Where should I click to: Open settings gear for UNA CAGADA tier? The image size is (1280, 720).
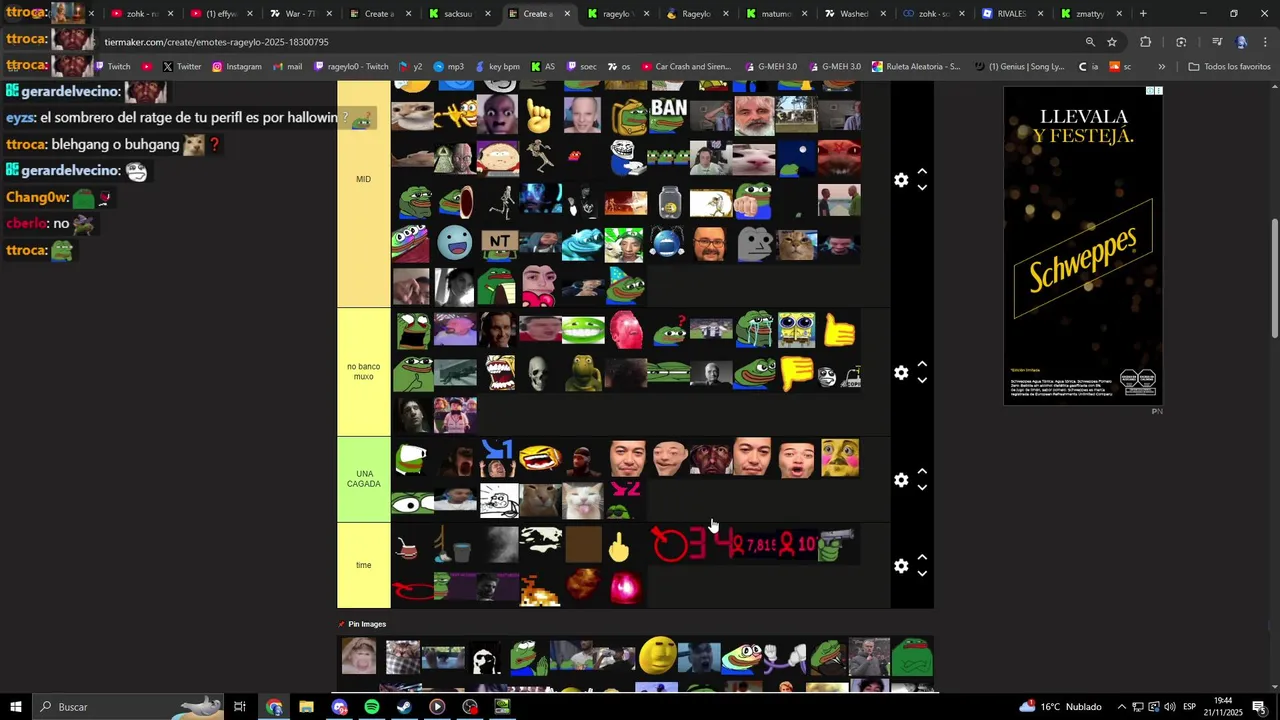click(901, 480)
